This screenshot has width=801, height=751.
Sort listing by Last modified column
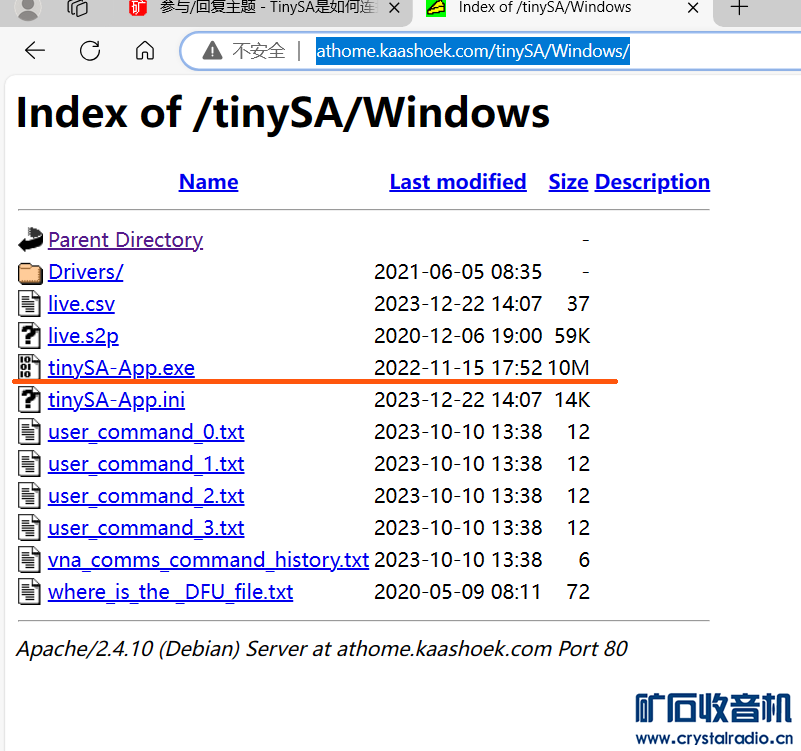(x=458, y=182)
